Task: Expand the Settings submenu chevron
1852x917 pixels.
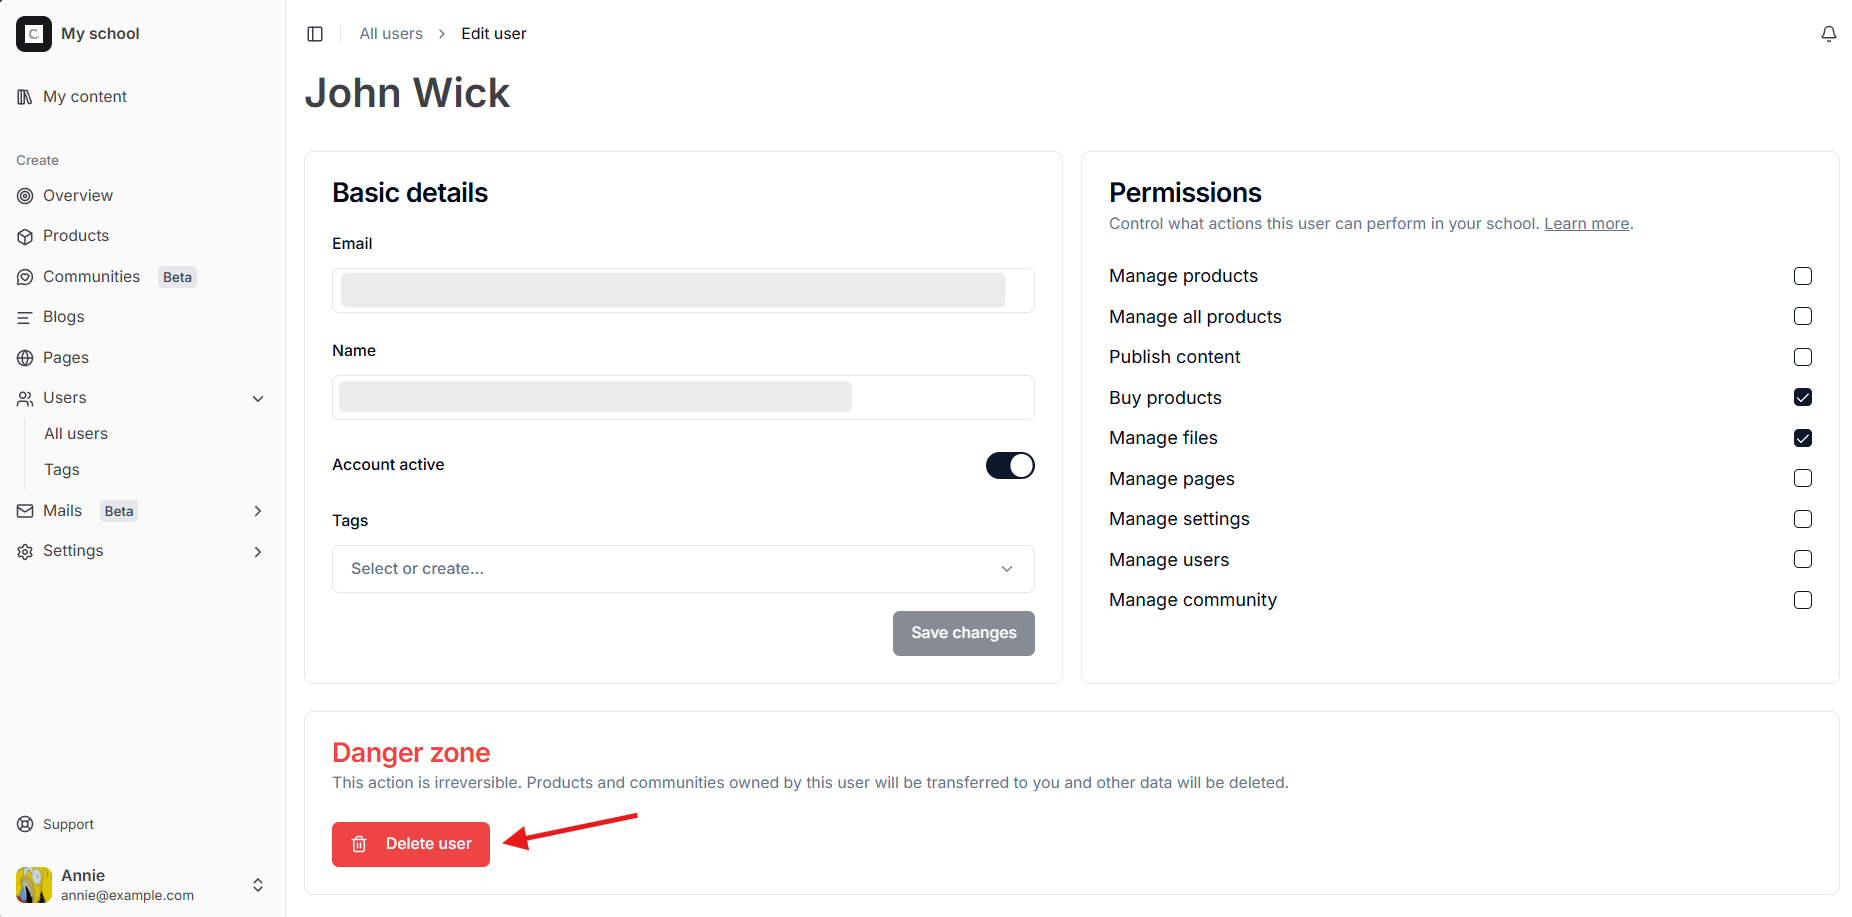Action: pos(258,552)
